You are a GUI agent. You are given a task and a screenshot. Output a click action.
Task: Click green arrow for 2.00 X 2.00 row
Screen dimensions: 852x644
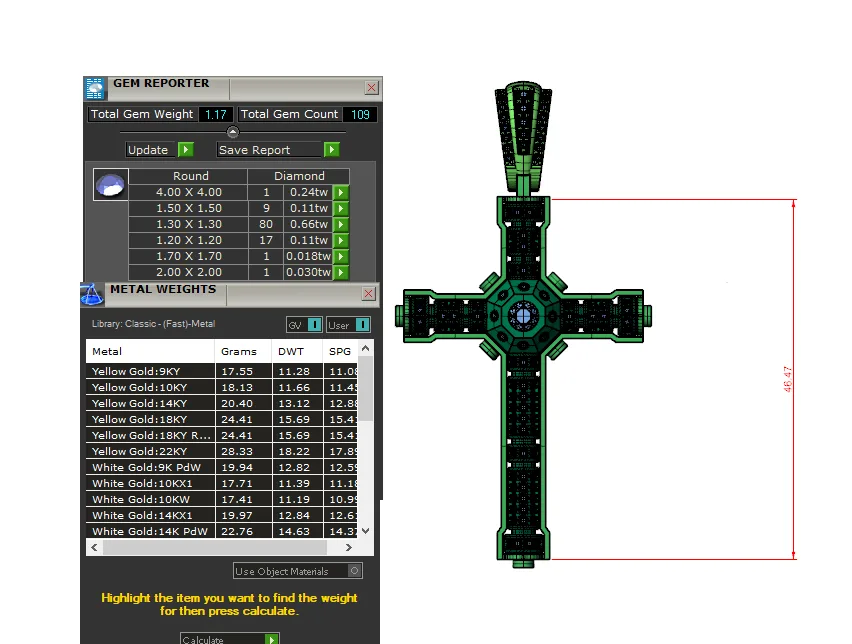pos(341,272)
